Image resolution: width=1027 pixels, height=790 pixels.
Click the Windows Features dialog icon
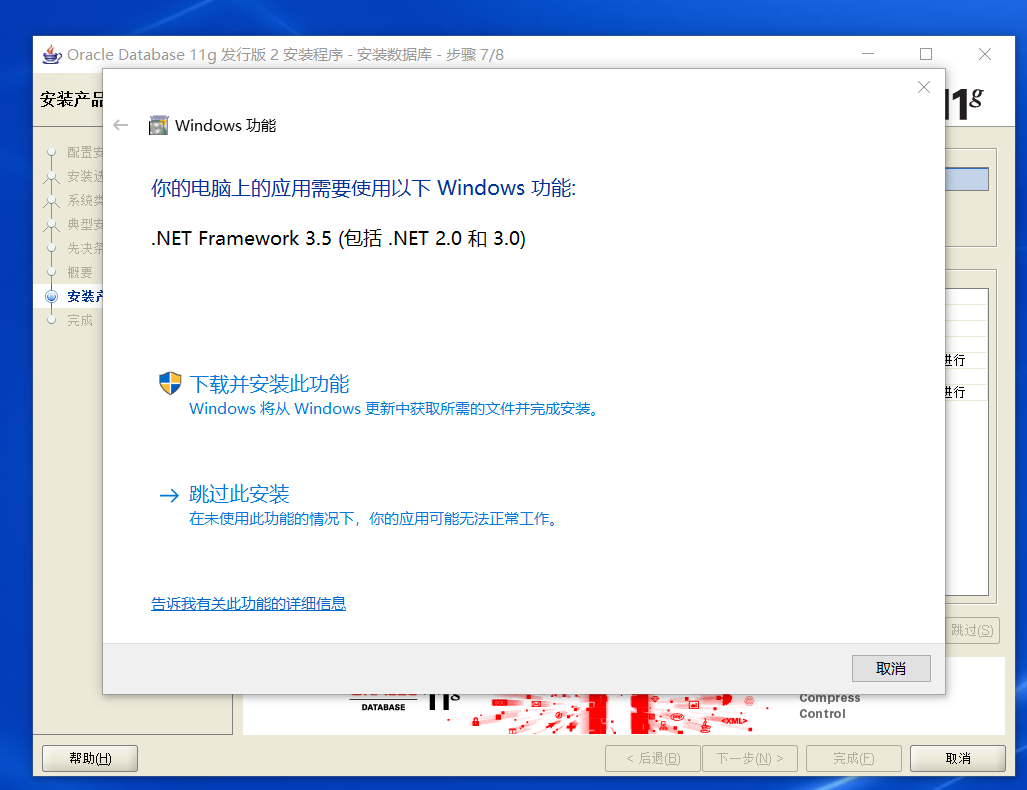(x=159, y=125)
